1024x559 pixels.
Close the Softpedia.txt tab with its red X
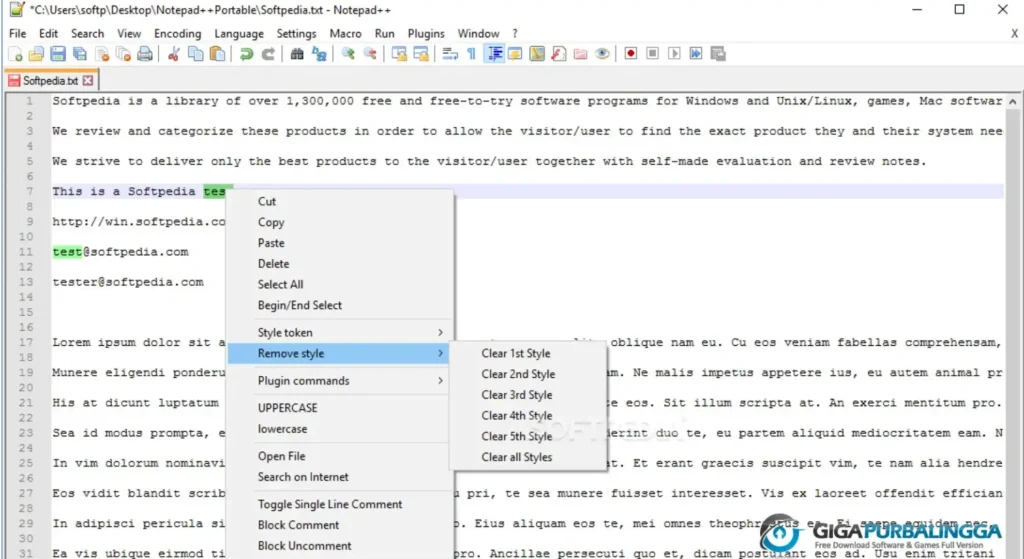tap(88, 80)
